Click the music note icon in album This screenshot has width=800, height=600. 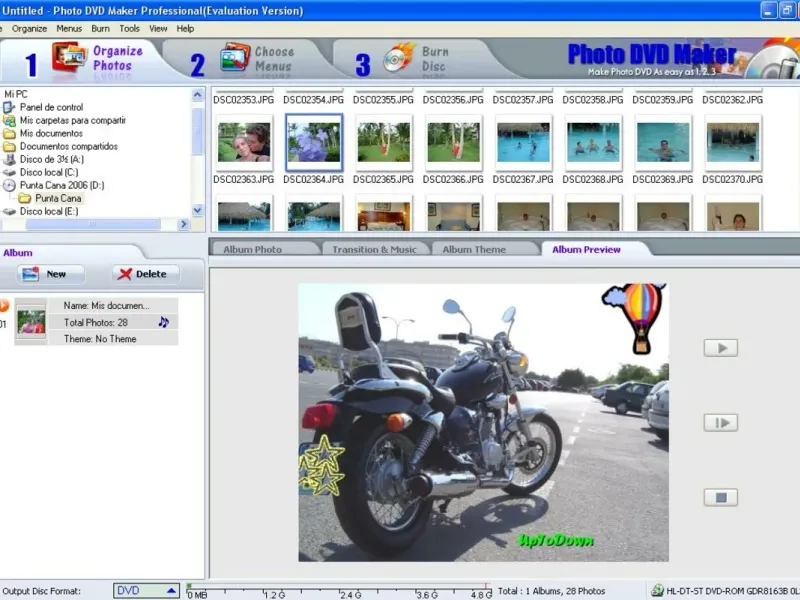163,322
